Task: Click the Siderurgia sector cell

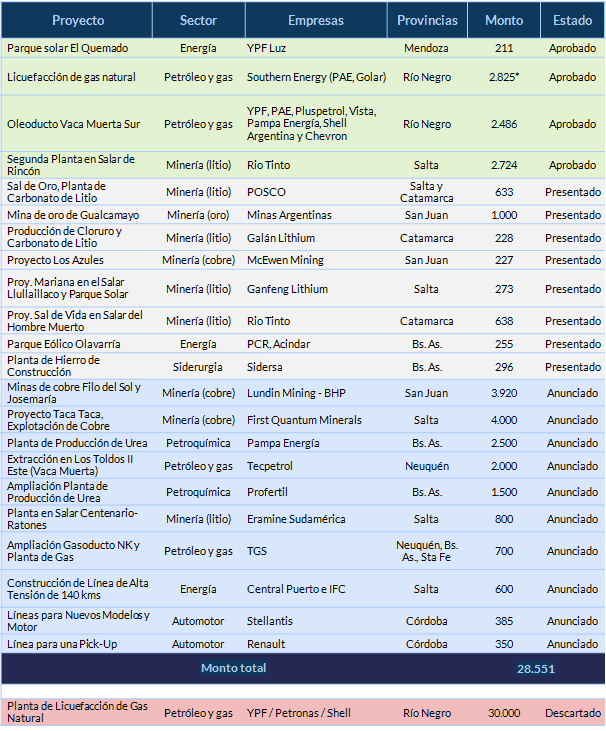Action: tap(198, 367)
